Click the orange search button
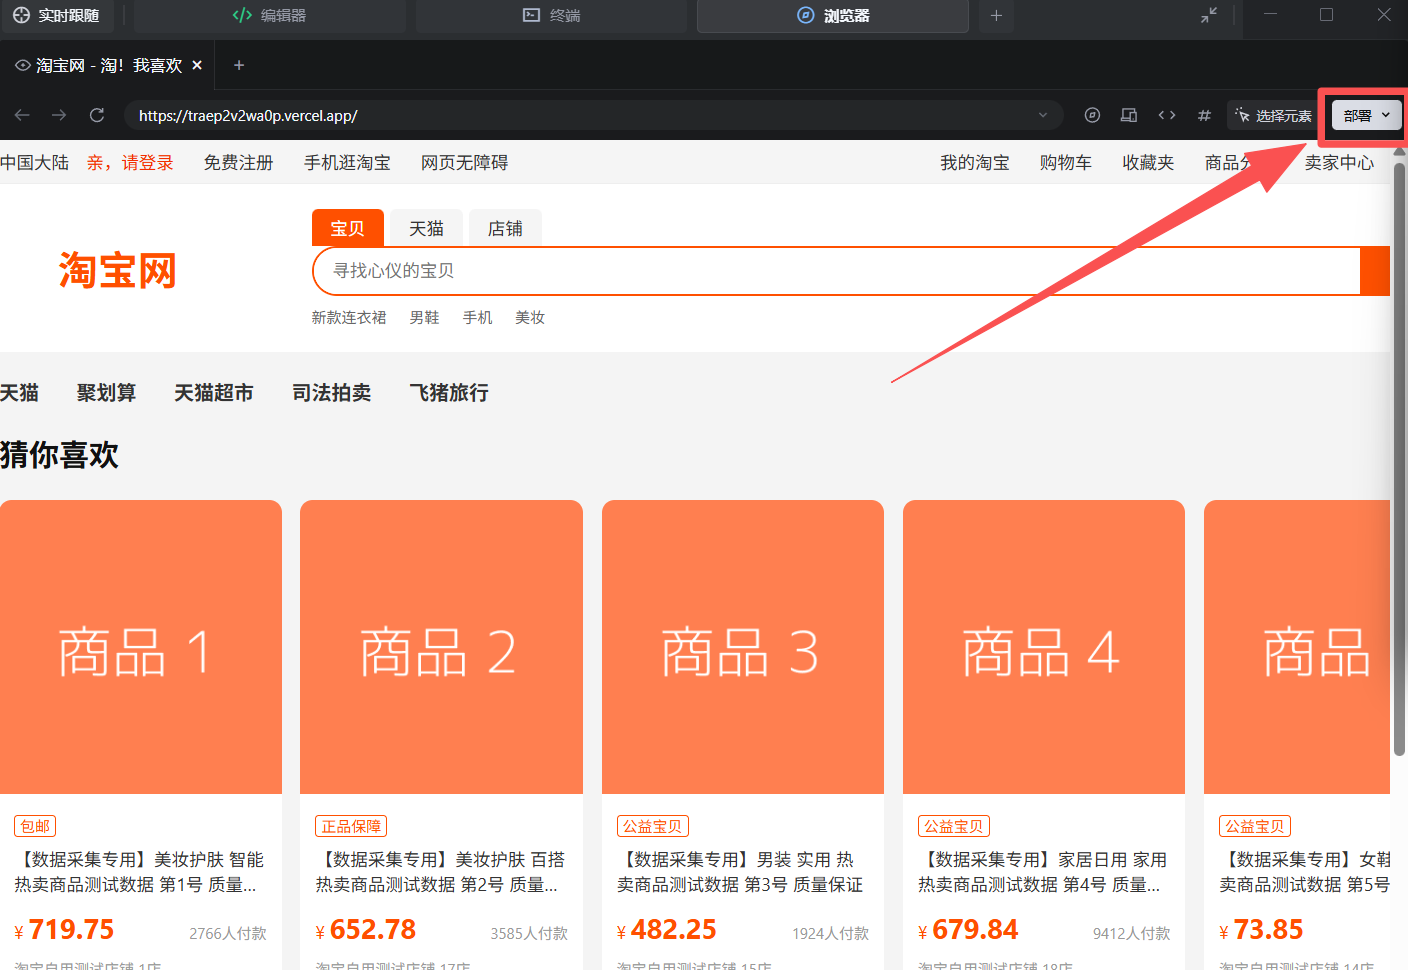This screenshot has height=970, width=1408. pyautogui.click(x=1375, y=271)
